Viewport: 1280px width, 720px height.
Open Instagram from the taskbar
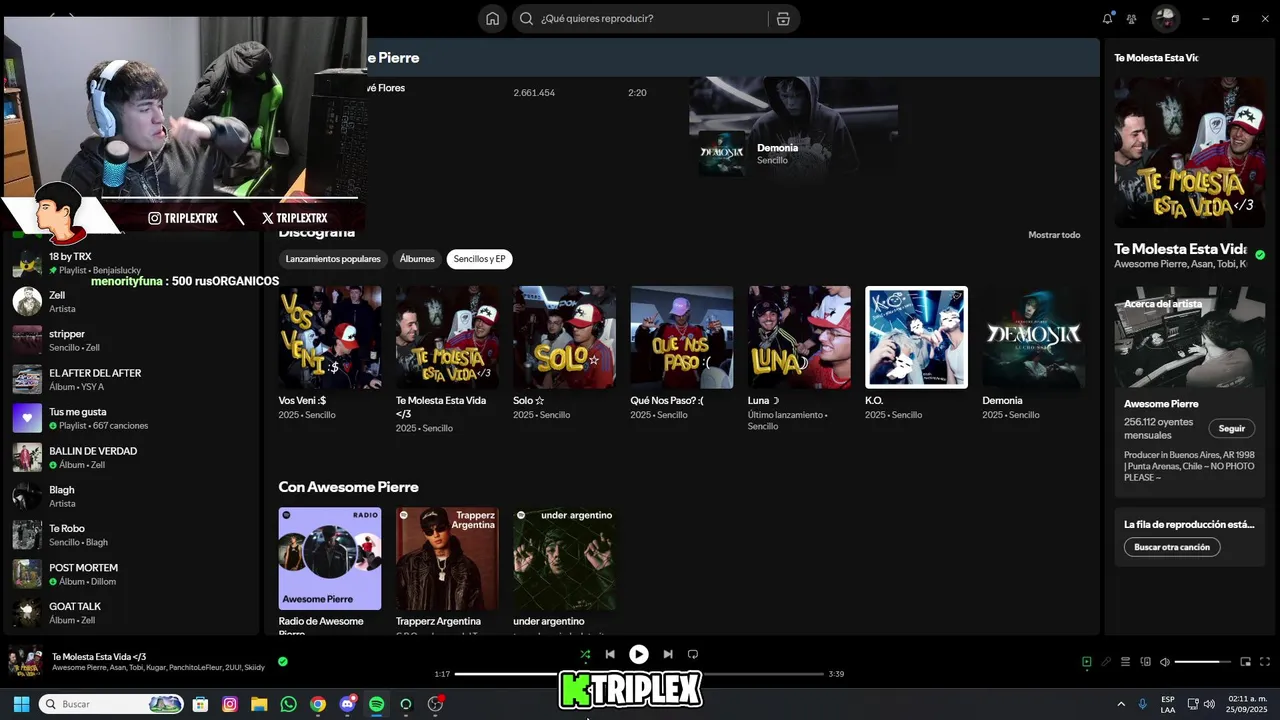tap(230, 704)
